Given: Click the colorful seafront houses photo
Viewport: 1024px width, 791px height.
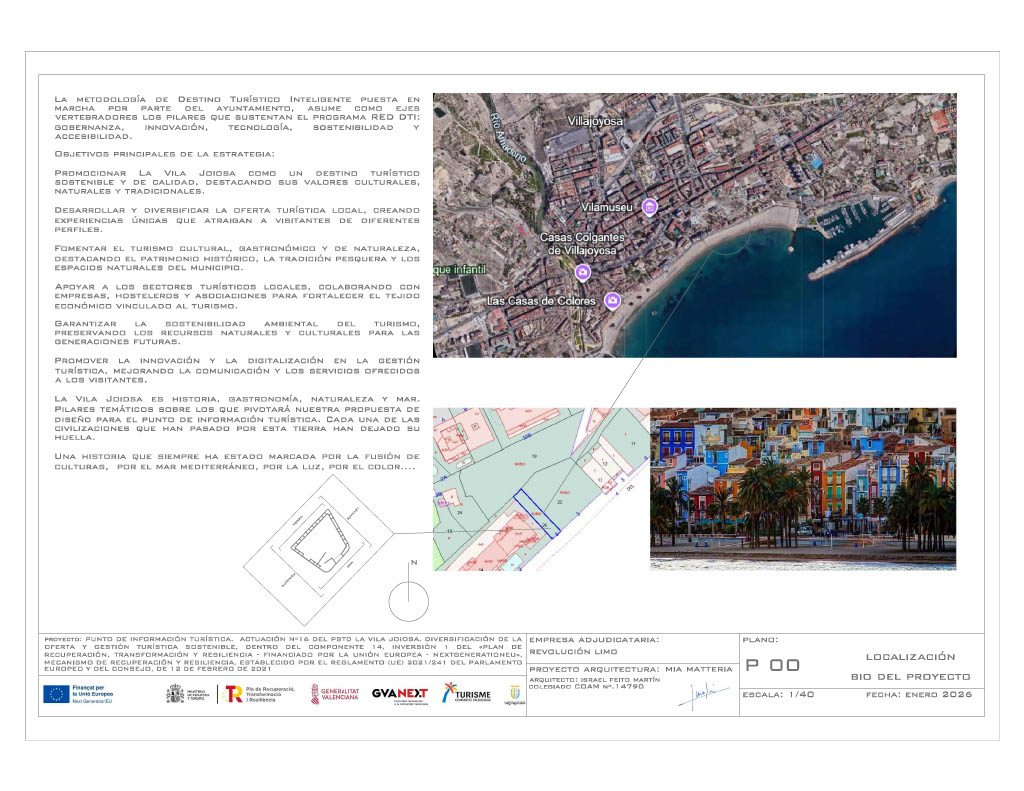Looking at the screenshot, I should coord(803,489).
